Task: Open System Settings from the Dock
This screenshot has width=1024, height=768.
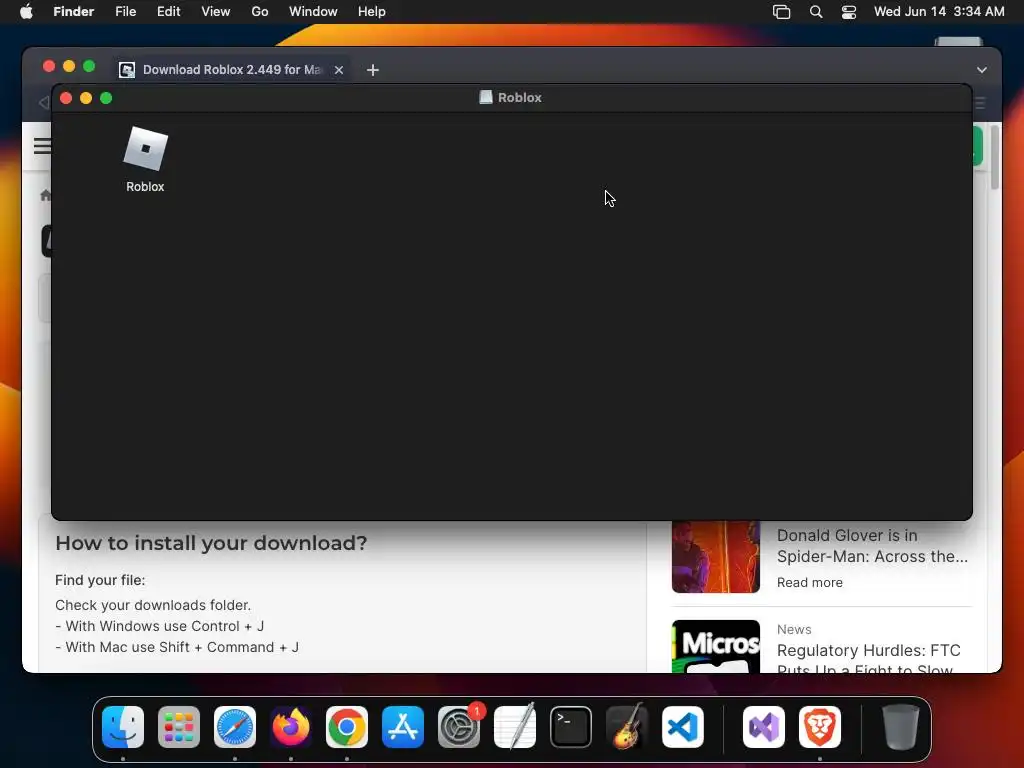Action: pyautogui.click(x=459, y=727)
